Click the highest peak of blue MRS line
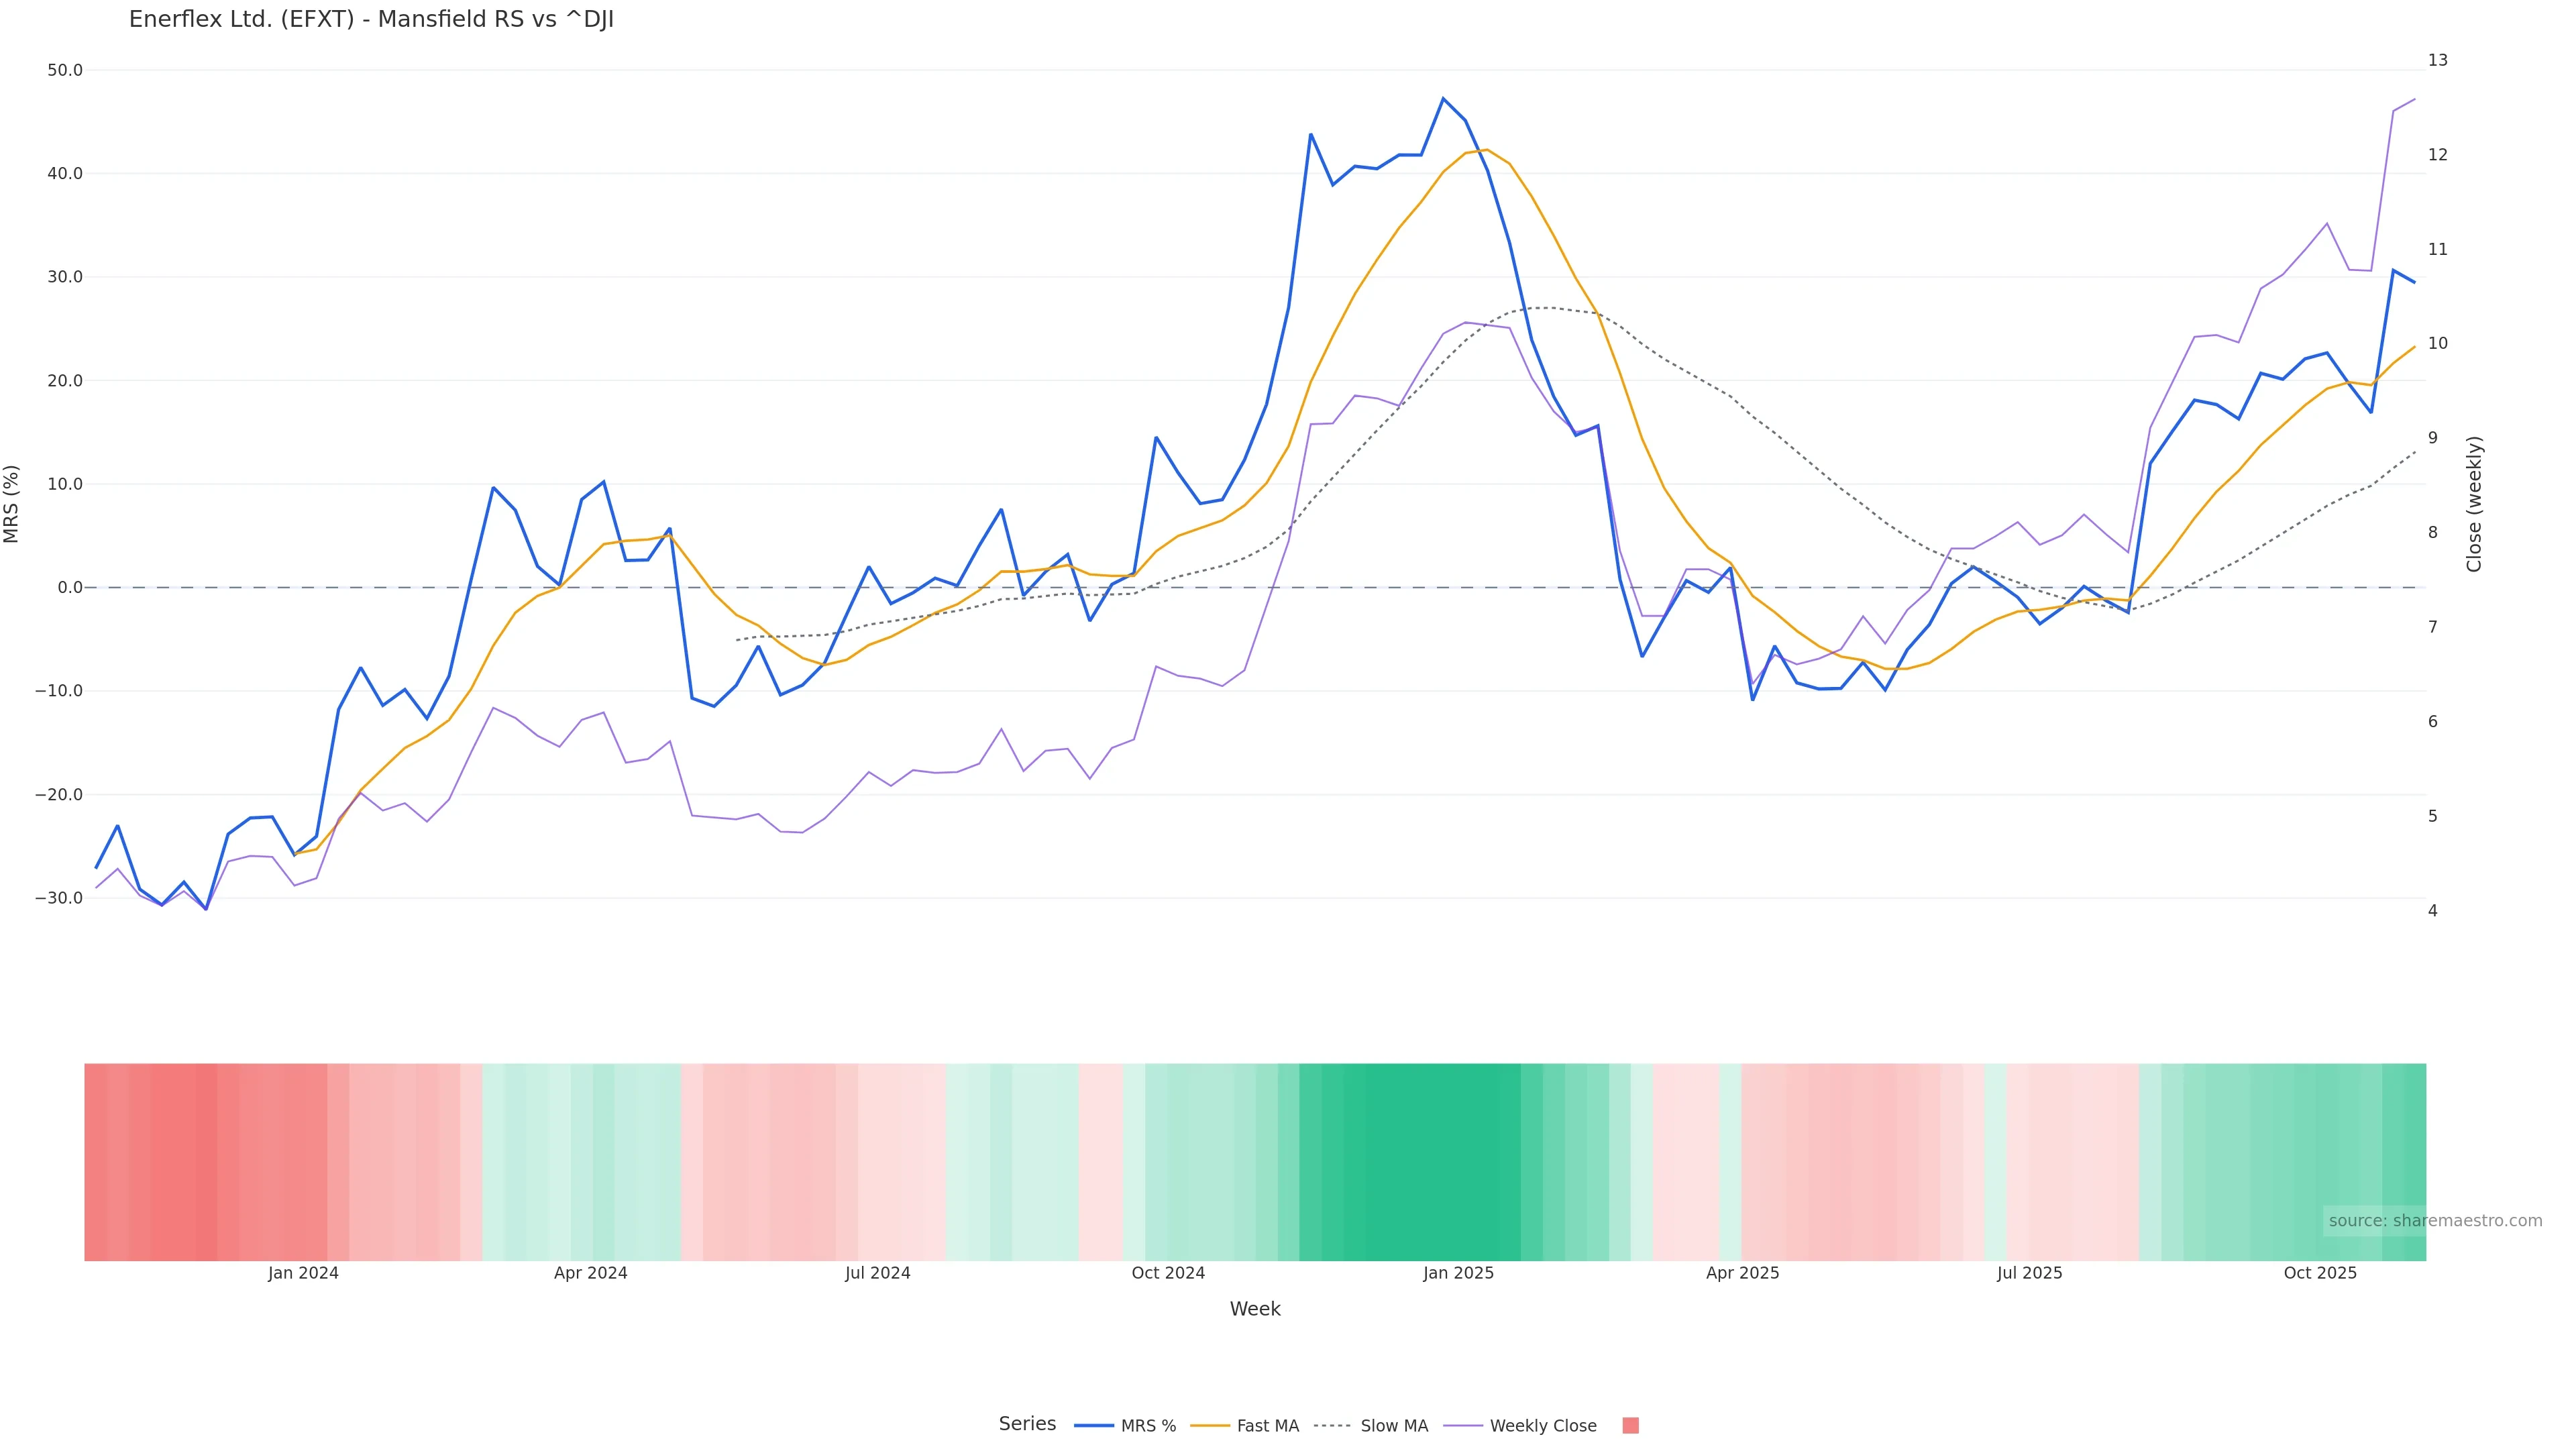Viewport: 2576px width, 1449px height. coord(1442,98)
